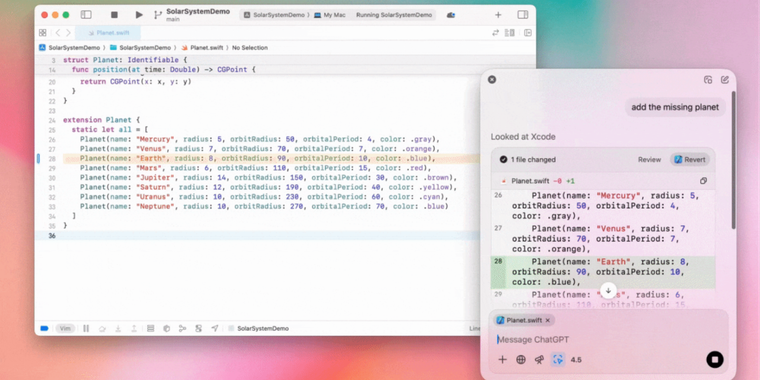Jump to bottom with down arrow button
The image size is (760, 380).
pos(608,290)
